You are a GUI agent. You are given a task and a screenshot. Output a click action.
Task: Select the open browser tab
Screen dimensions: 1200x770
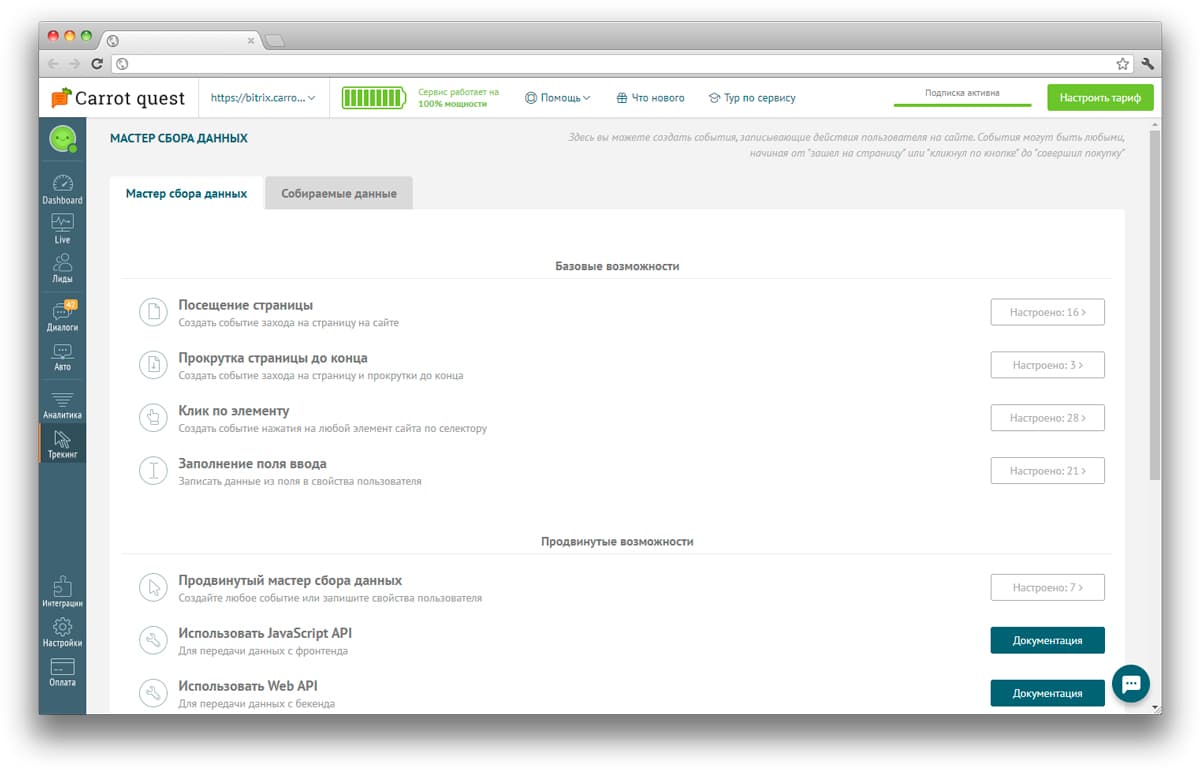pyautogui.click(x=180, y=40)
